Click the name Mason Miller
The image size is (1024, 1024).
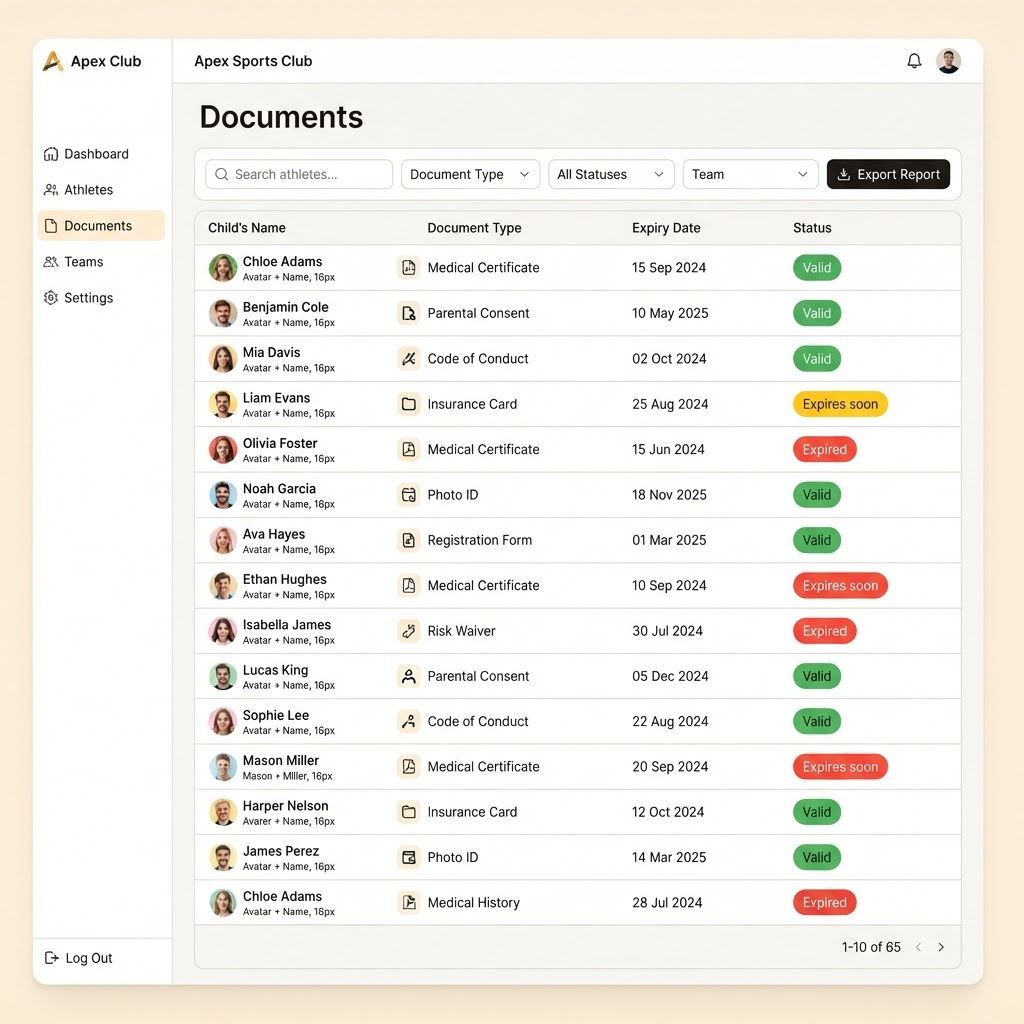click(281, 761)
